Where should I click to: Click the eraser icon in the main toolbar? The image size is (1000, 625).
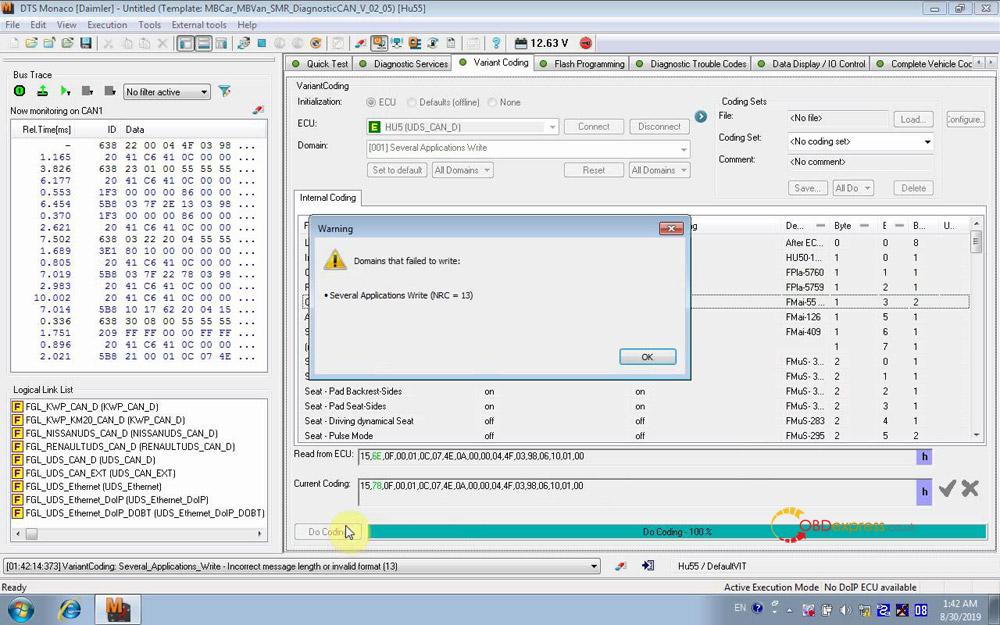point(361,43)
